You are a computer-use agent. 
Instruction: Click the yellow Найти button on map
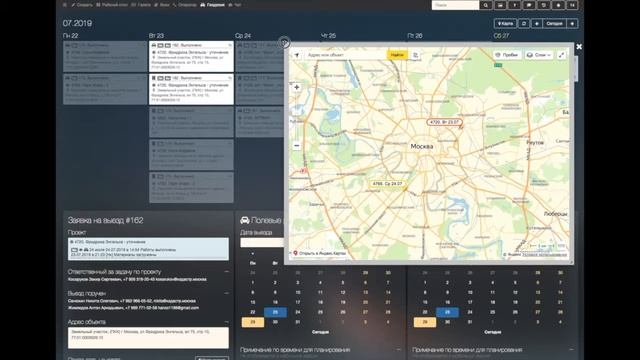pyautogui.click(x=397, y=55)
